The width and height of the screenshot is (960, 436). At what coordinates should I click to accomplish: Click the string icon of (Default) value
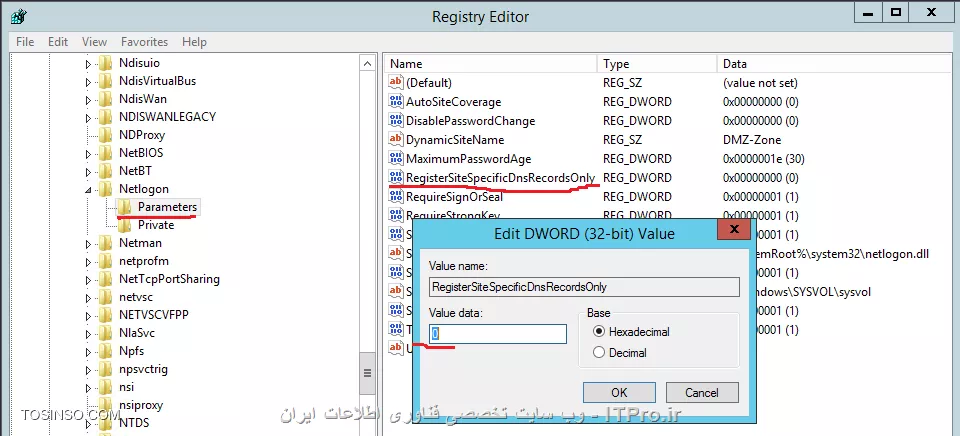[x=396, y=83]
